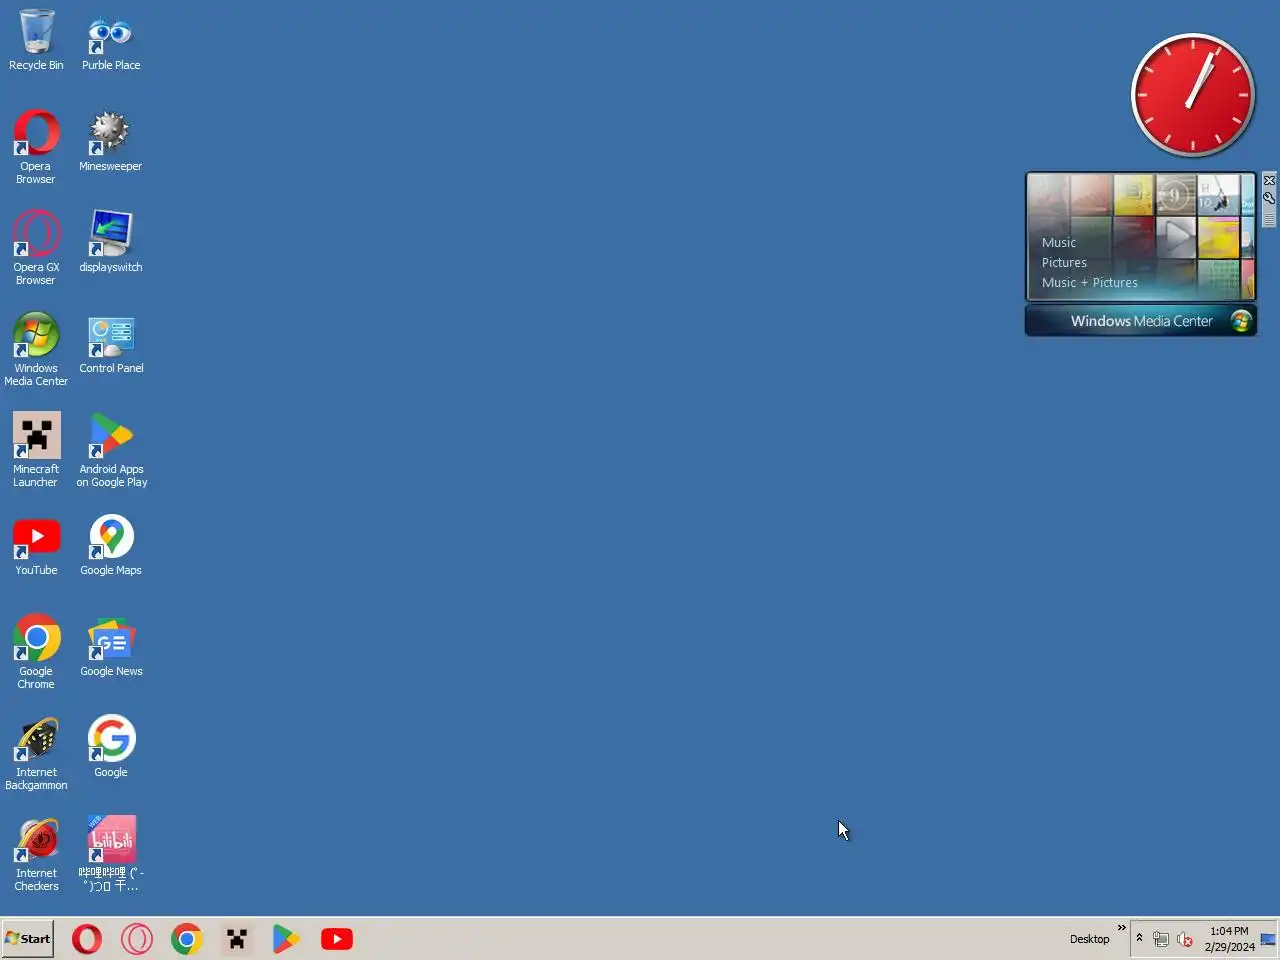
Task: Click the red analog clock gadget
Action: click(x=1193, y=95)
